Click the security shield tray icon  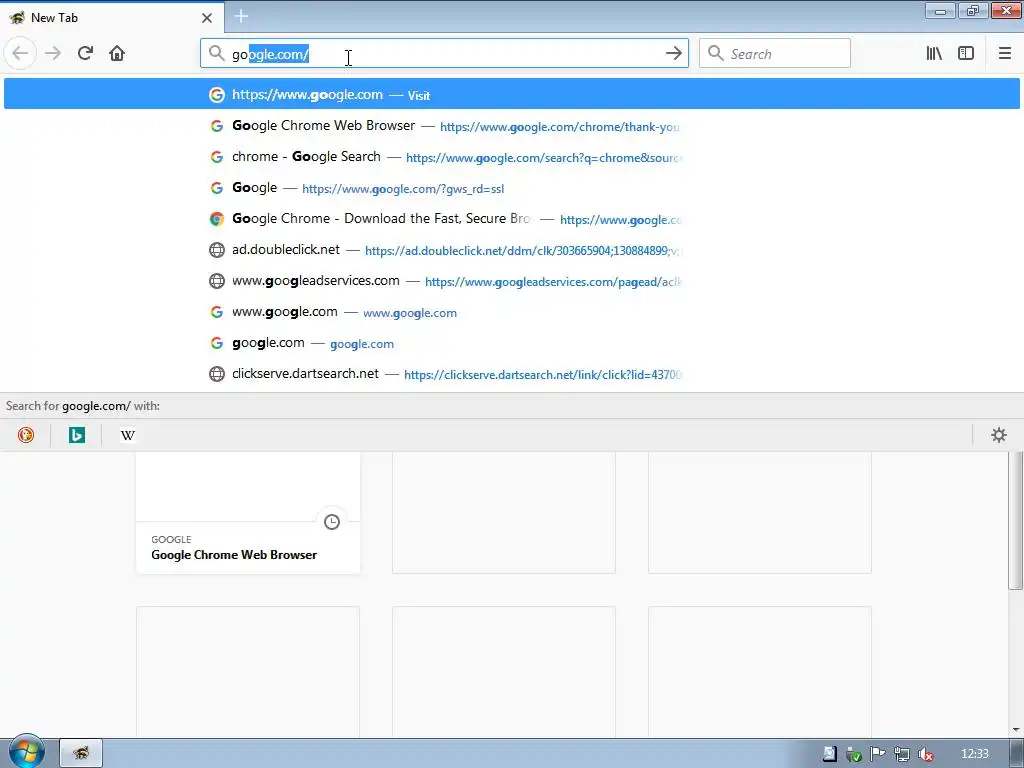[x=853, y=754]
